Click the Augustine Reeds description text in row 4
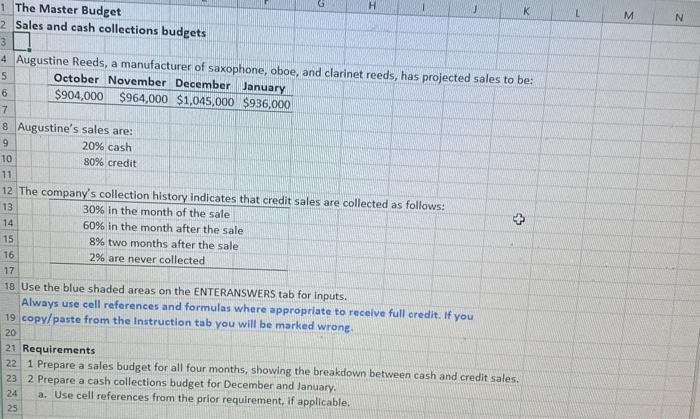This screenshot has width=700, height=419. (x=275, y=70)
